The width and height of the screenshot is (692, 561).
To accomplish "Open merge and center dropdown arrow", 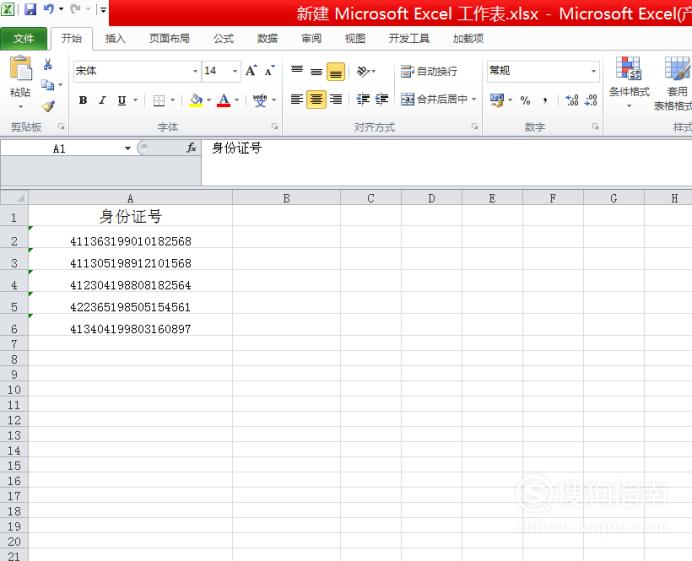I will pyautogui.click(x=474, y=99).
